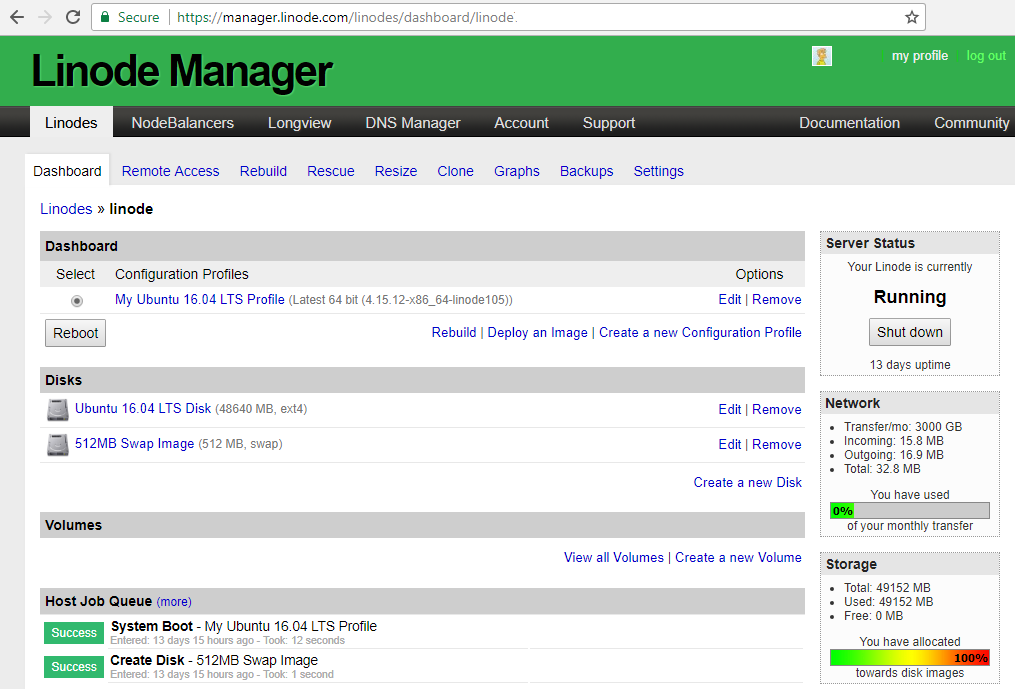Open the Remote Access sub-tab
The height and width of the screenshot is (689, 1015).
(x=170, y=171)
